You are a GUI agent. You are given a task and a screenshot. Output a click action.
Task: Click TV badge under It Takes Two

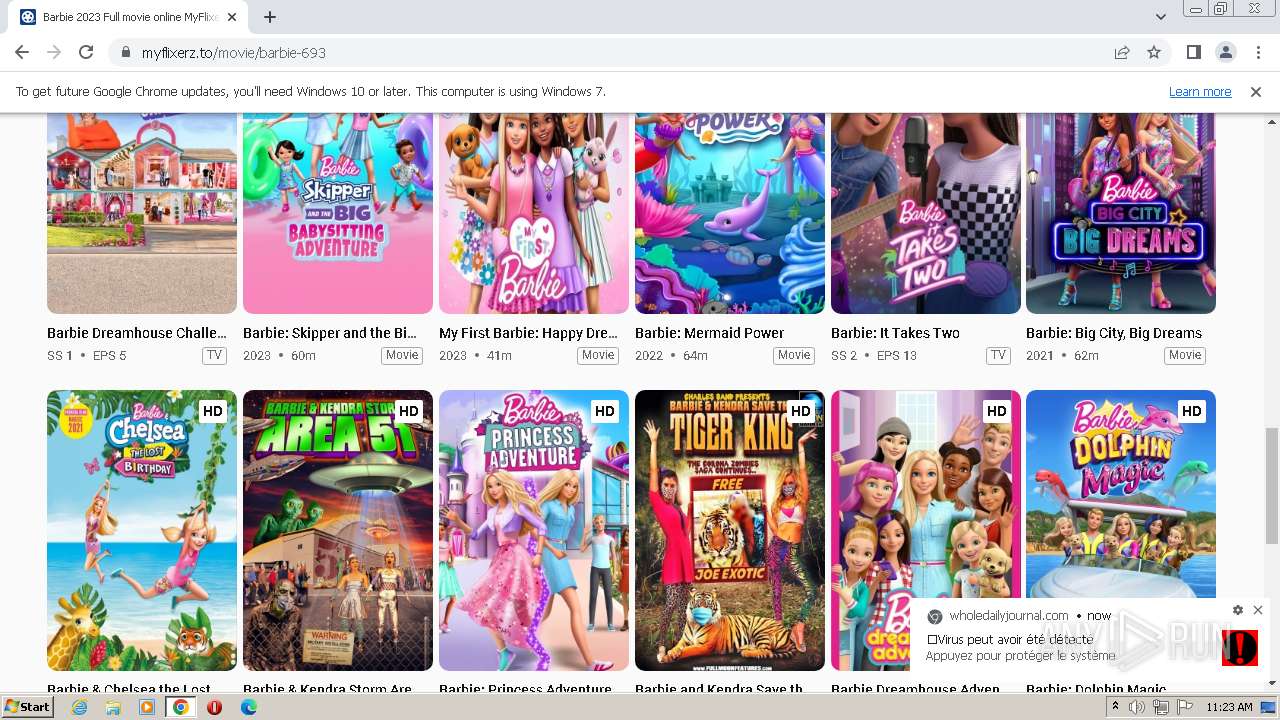coord(998,355)
